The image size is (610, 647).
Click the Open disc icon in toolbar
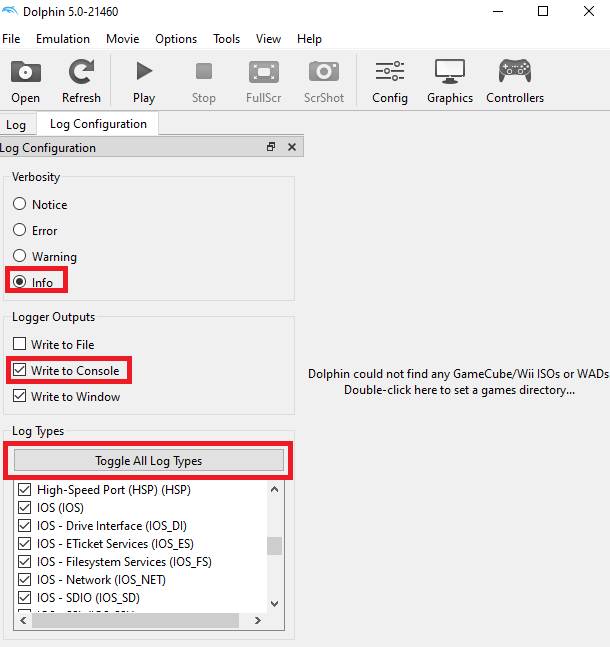[x=26, y=73]
